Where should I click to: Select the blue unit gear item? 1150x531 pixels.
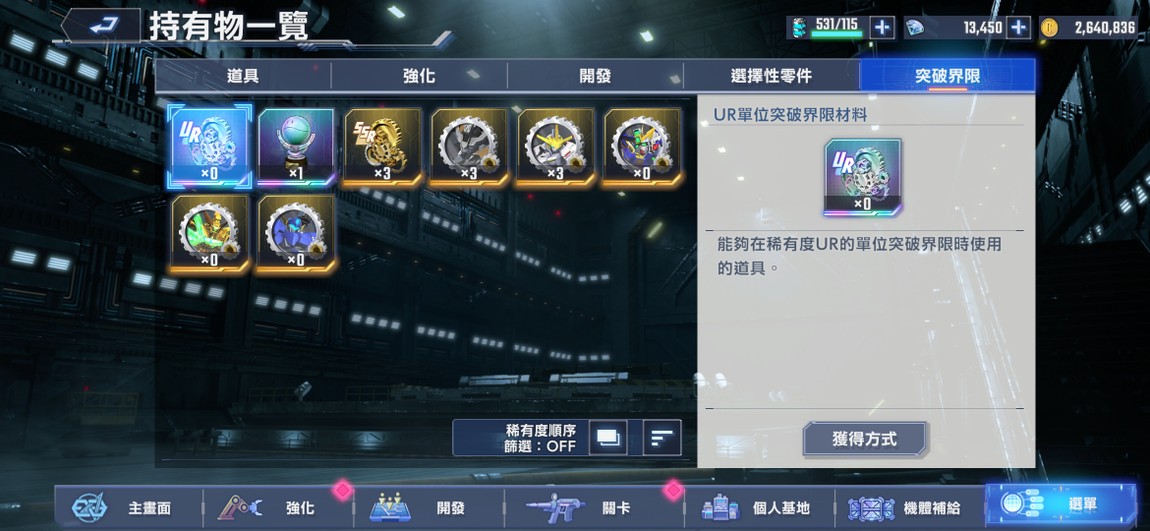point(296,234)
